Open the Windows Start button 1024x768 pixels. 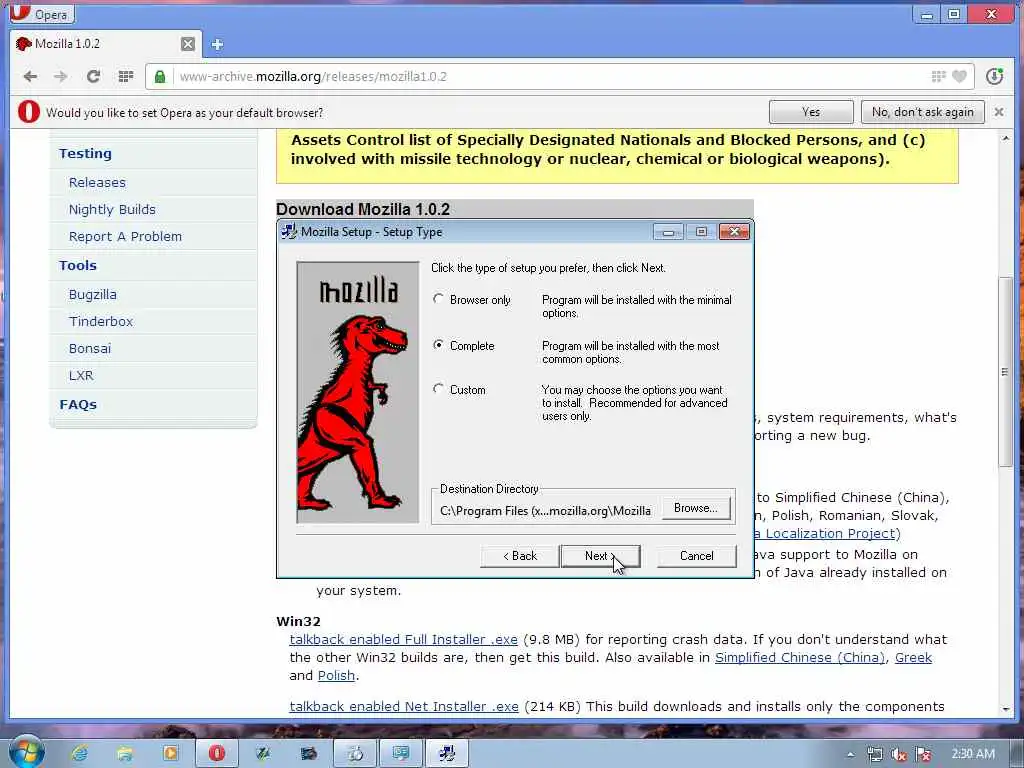click(x=26, y=752)
